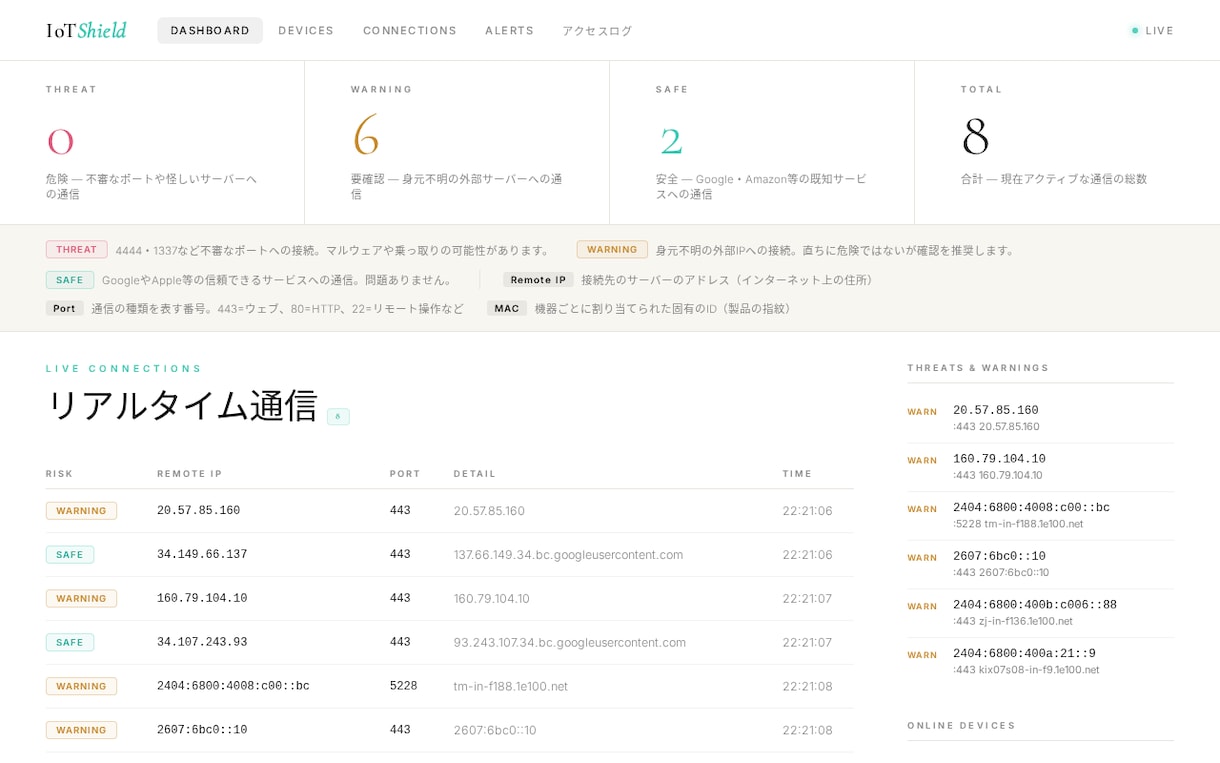
Task: Click WARNING badge in 160.79.104.10 row
Action: click(x=81, y=599)
